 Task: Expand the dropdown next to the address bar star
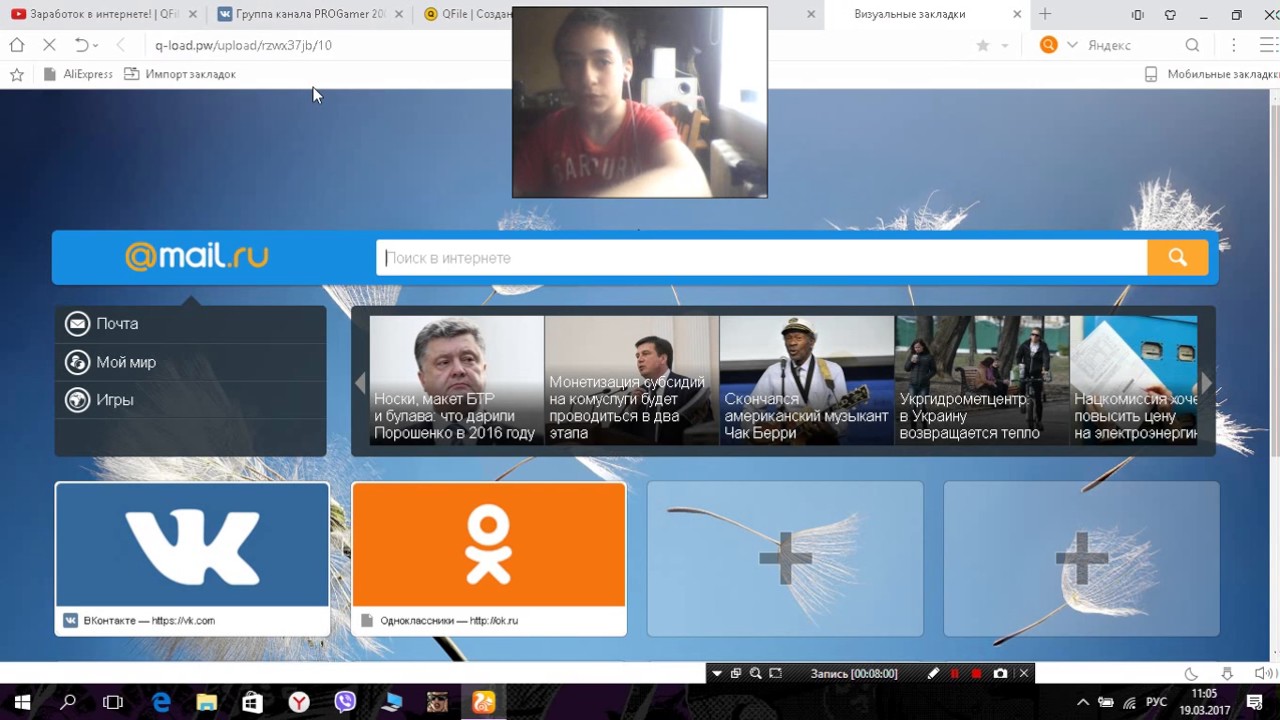(1005, 46)
